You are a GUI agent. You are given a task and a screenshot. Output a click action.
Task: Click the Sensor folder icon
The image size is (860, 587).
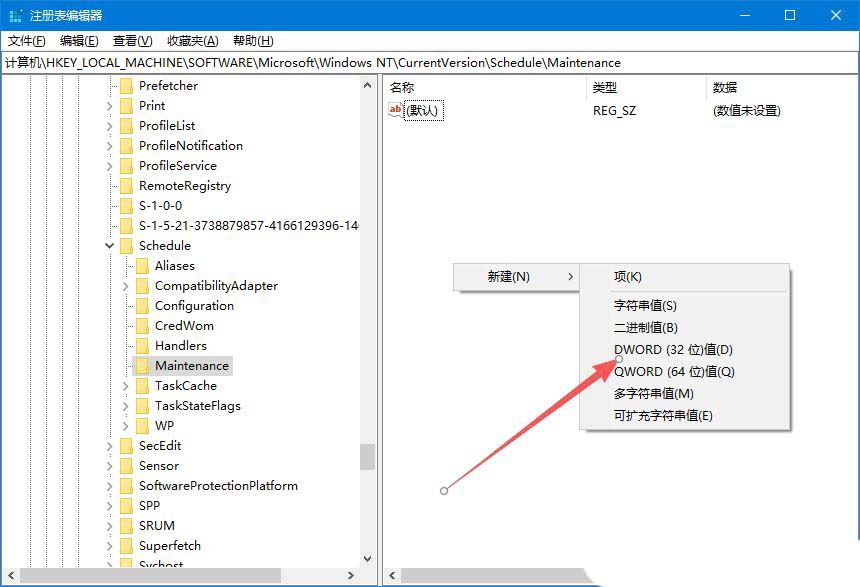(126, 466)
